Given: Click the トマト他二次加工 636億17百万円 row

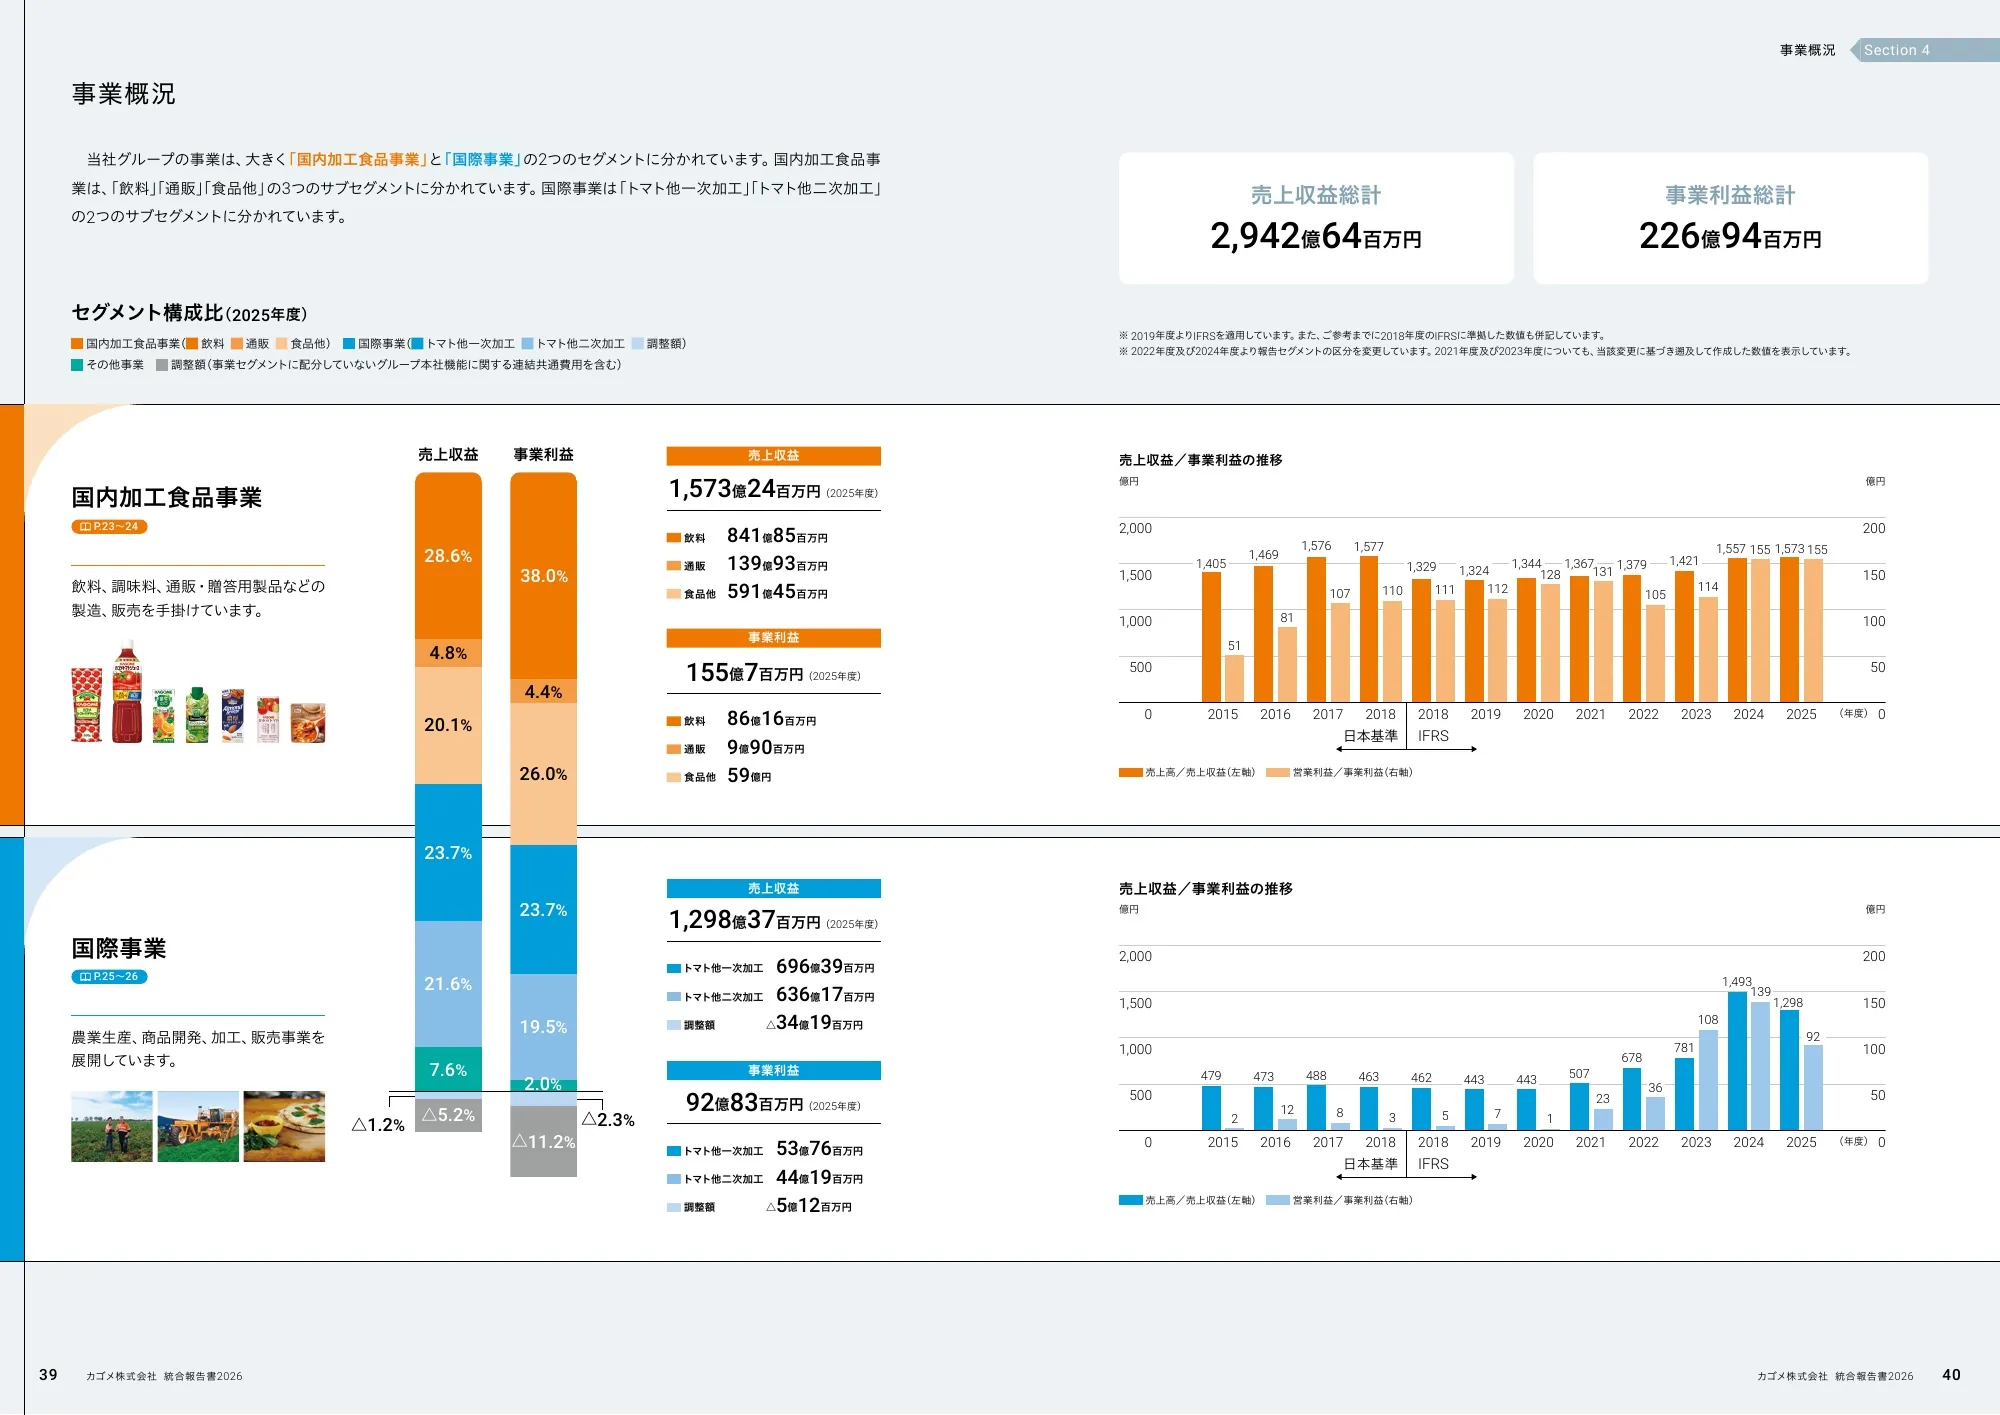Looking at the screenshot, I should tap(771, 995).
